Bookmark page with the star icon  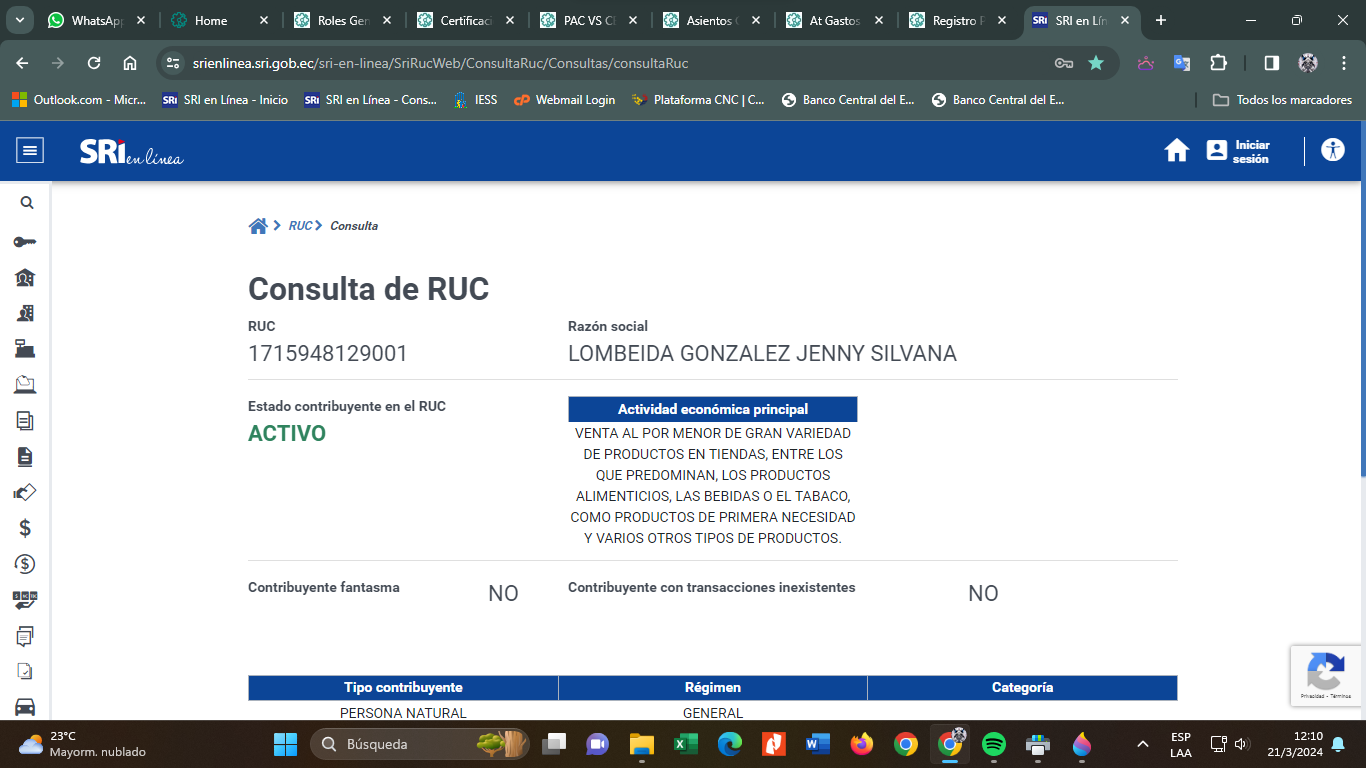click(x=1096, y=63)
